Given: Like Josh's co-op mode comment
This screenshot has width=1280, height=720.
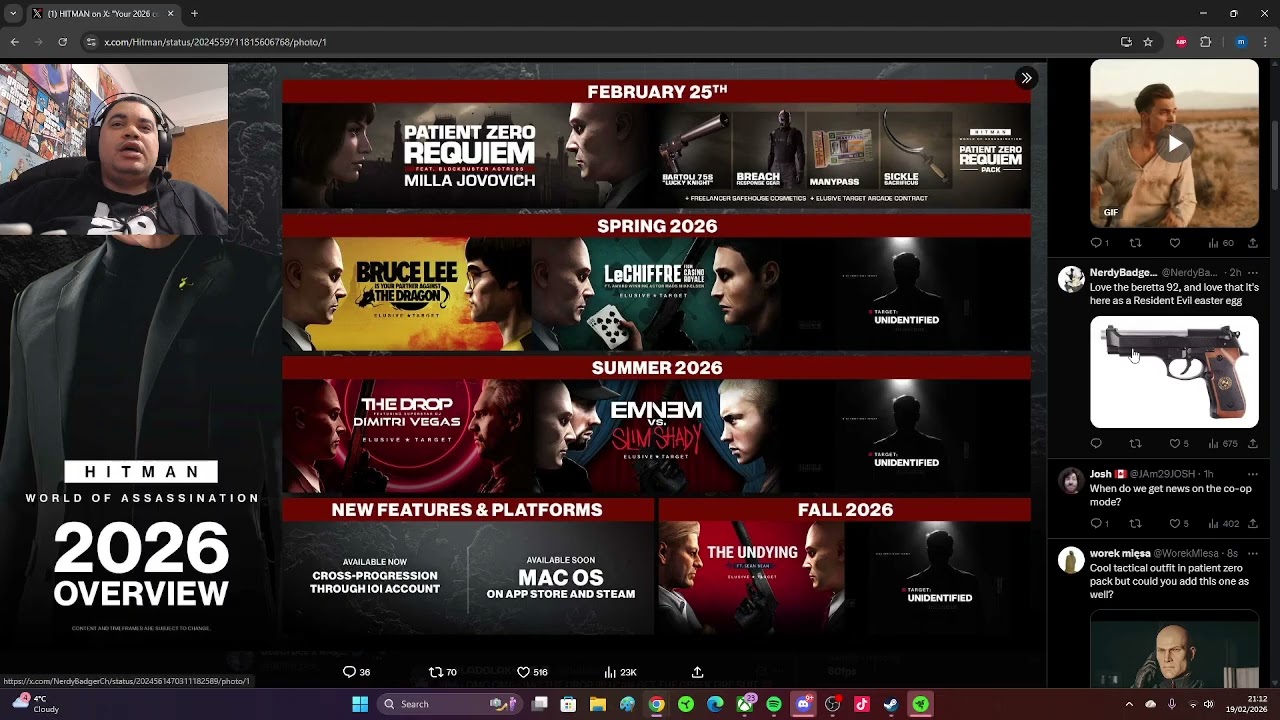Looking at the screenshot, I should 1179,523.
